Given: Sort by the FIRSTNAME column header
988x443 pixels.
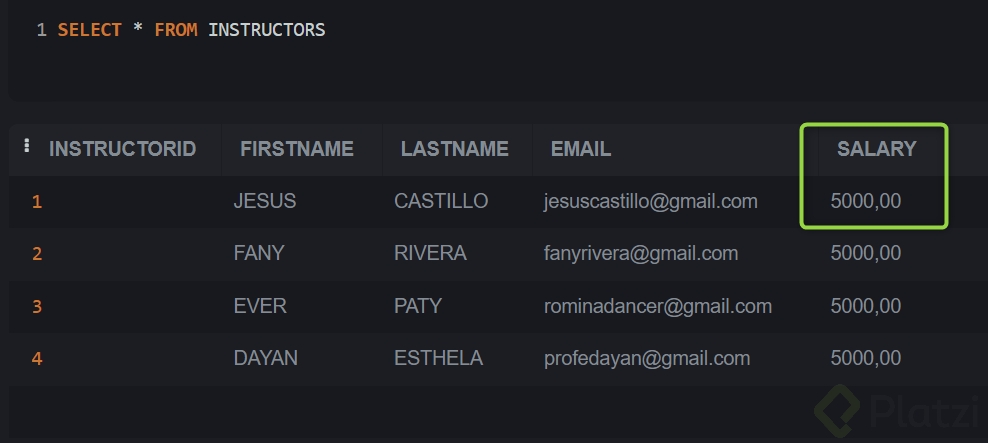Looking at the screenshot, I should pyautogui.click(x=297, y=149).
